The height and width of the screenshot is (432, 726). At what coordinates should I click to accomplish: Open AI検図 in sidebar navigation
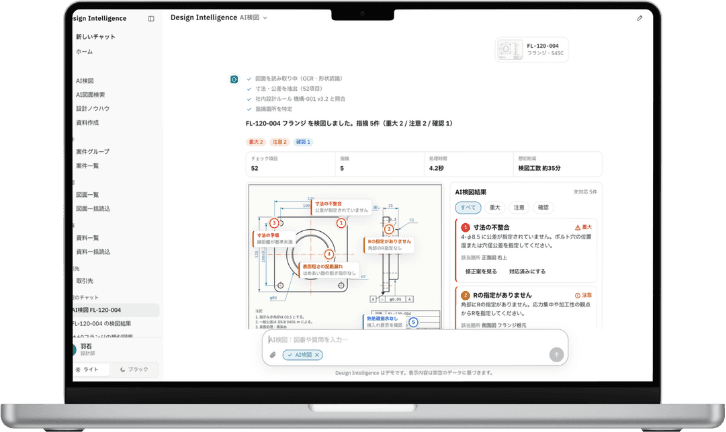click(85, 81)
